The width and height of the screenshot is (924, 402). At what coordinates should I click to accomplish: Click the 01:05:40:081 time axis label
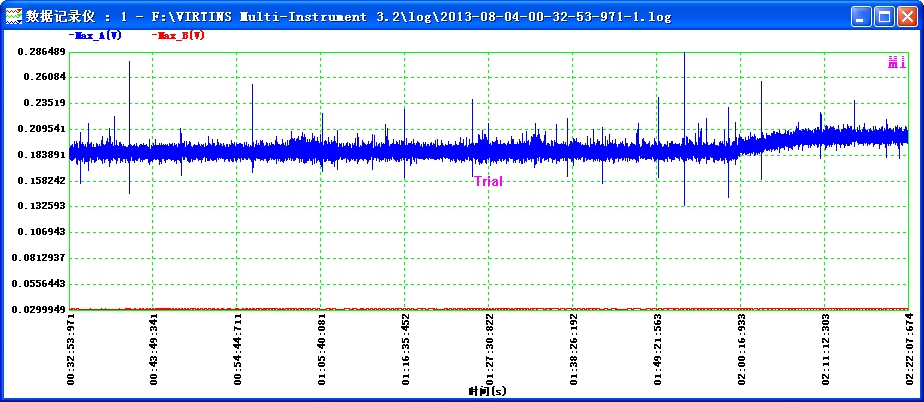pos(321,350)
